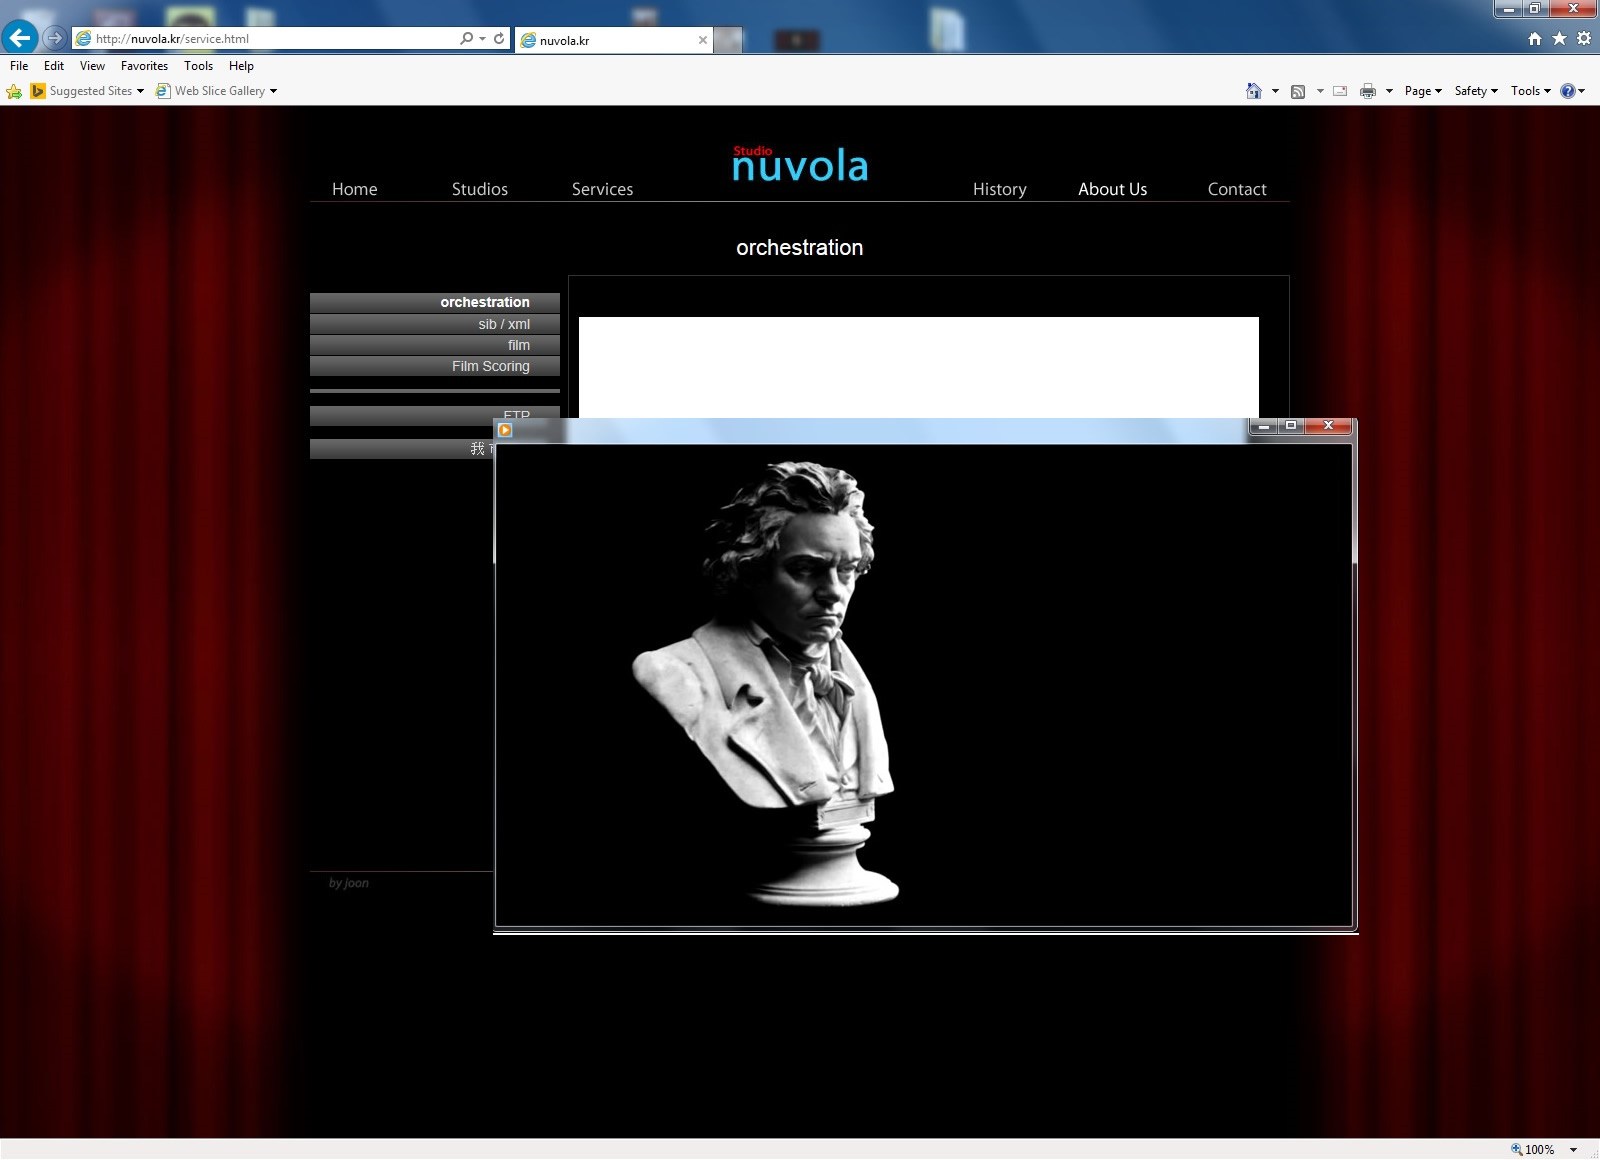Select orchestration in the side menu
Image resolution: width=1600 pixels, height=1160 pixels.
tap(435, 302)
